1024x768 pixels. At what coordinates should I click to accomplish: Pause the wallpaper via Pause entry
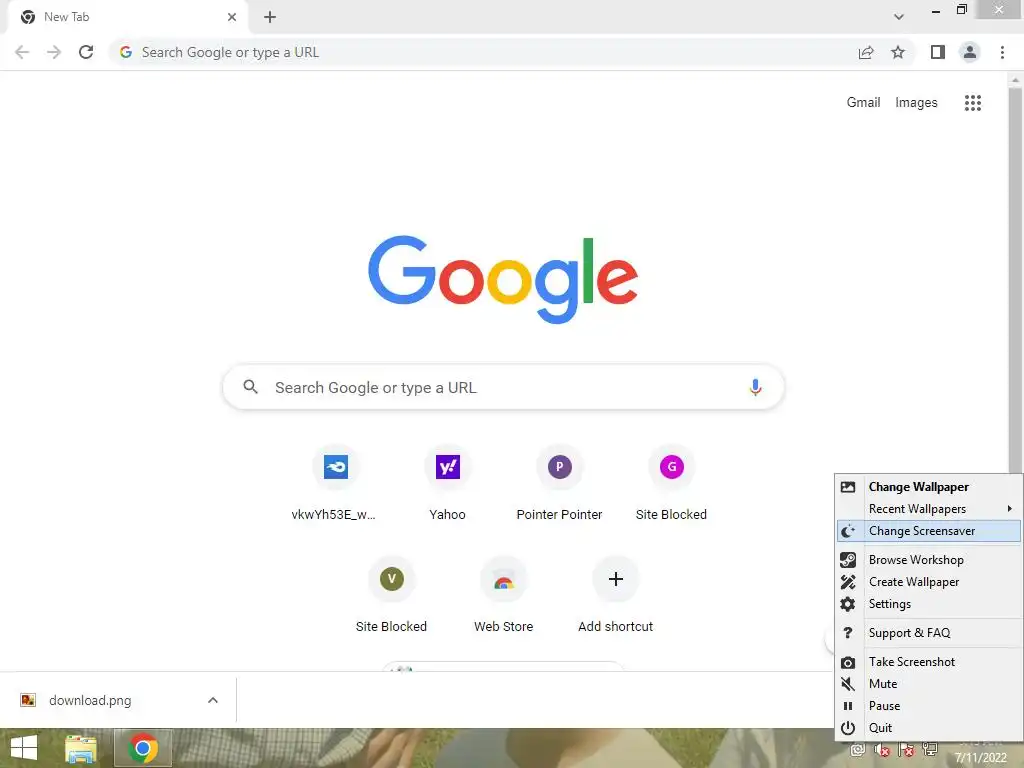point(929,706)
